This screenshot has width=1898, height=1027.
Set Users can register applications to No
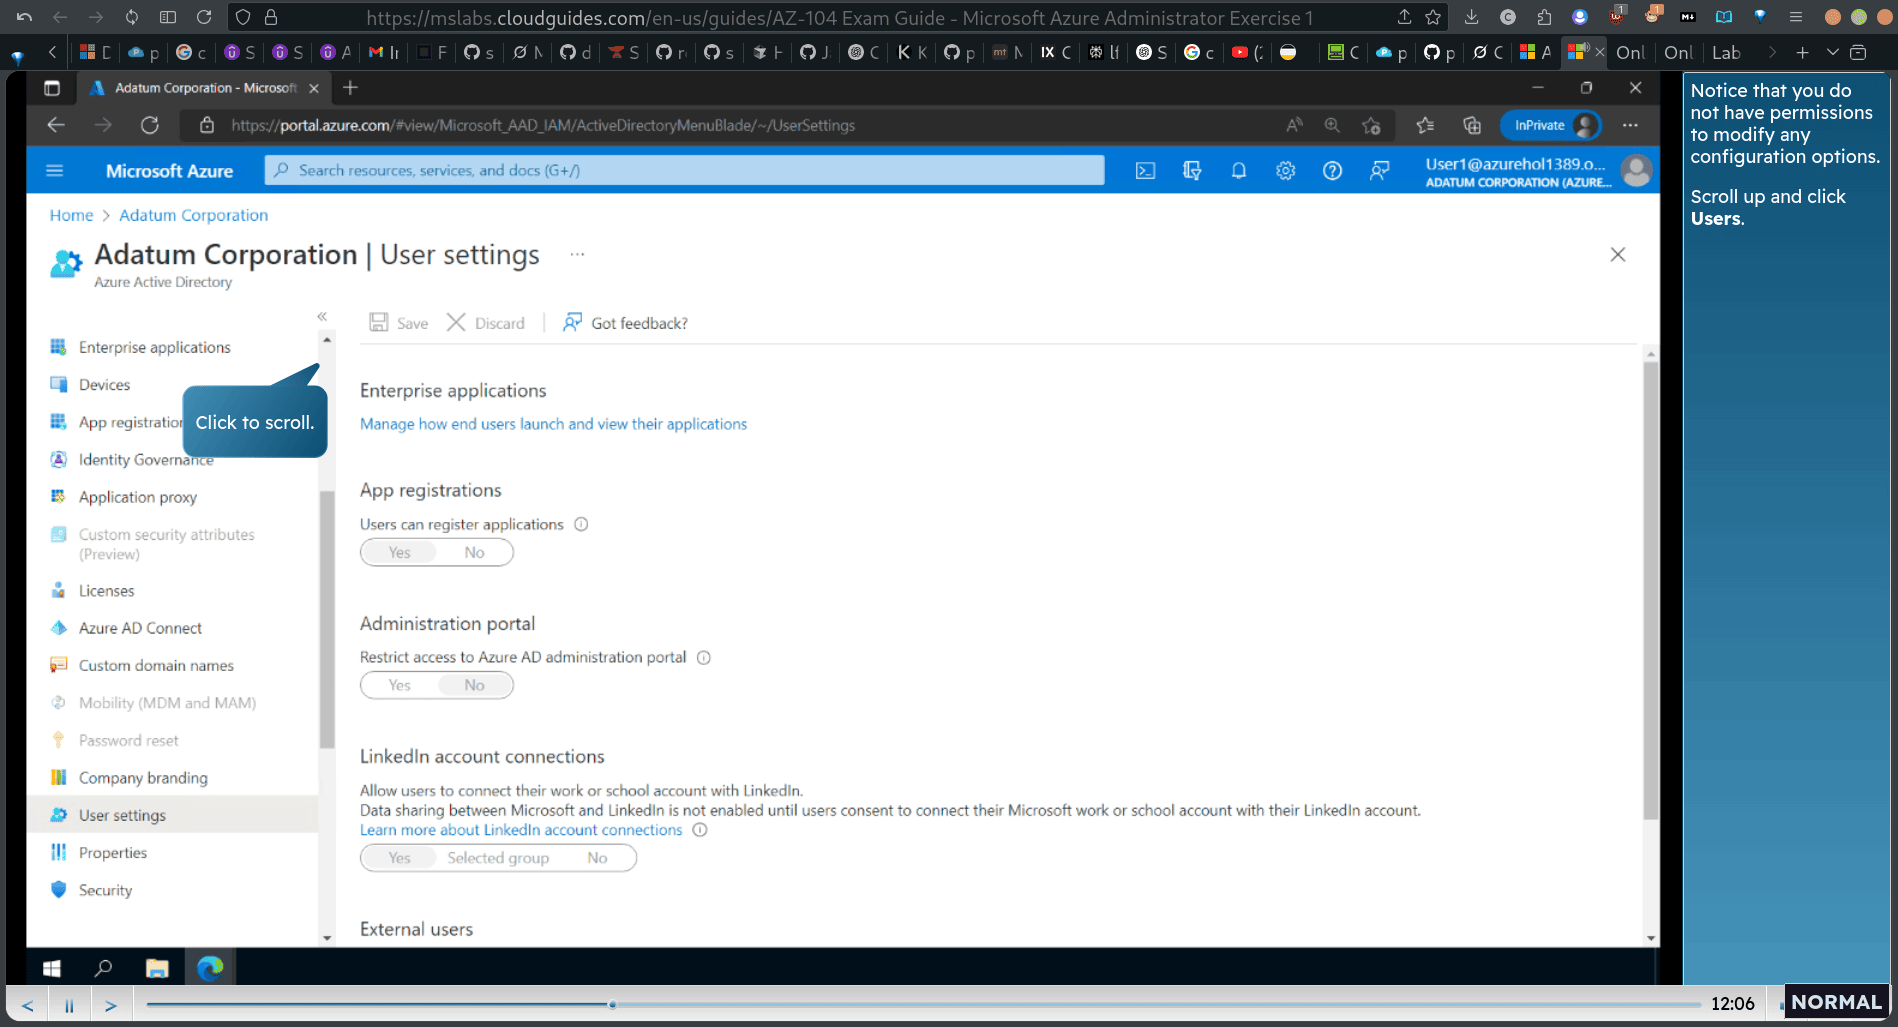(474, 552)
